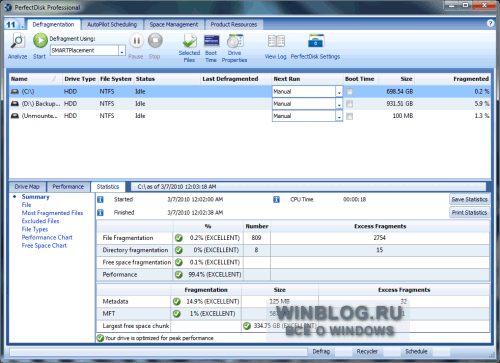The height and width of the screenshot is (363, 500).
Task: Click Free space fragmentation green check icon
Action: (x=179, y=262)
